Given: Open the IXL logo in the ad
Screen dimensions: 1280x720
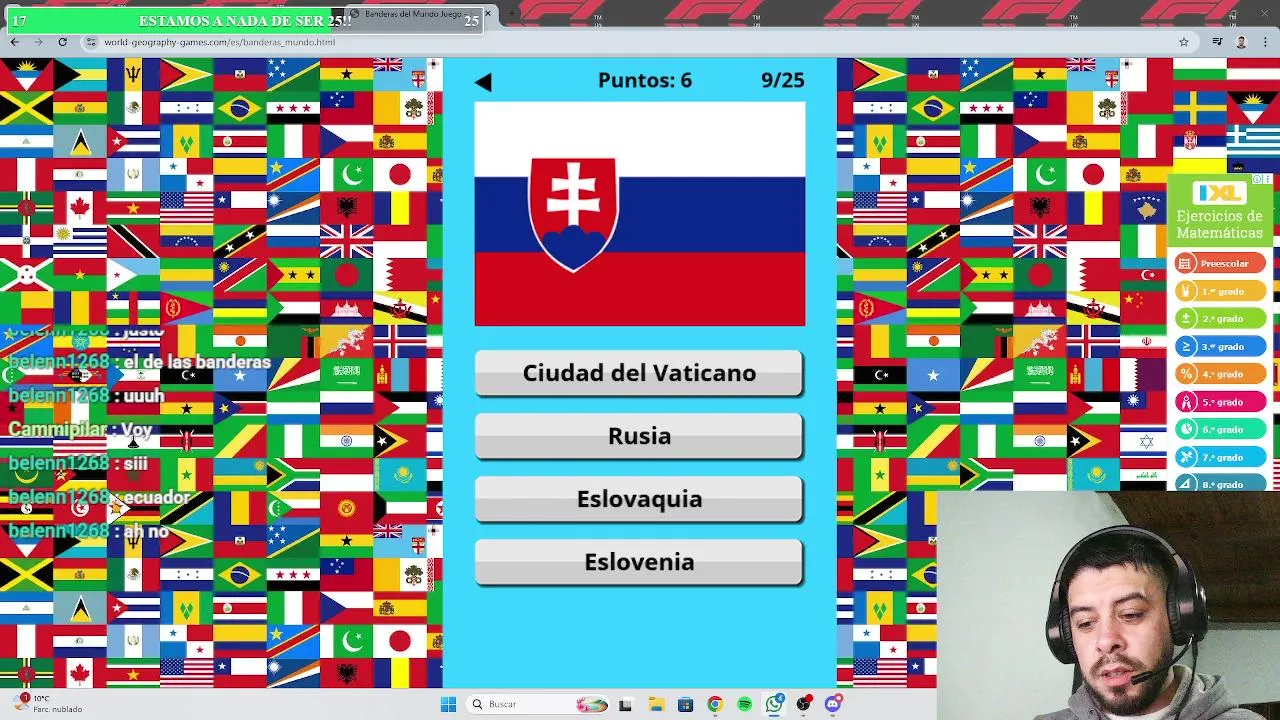Looking at the screenshot, I should pyautogui.click(x=1219, y=192).
